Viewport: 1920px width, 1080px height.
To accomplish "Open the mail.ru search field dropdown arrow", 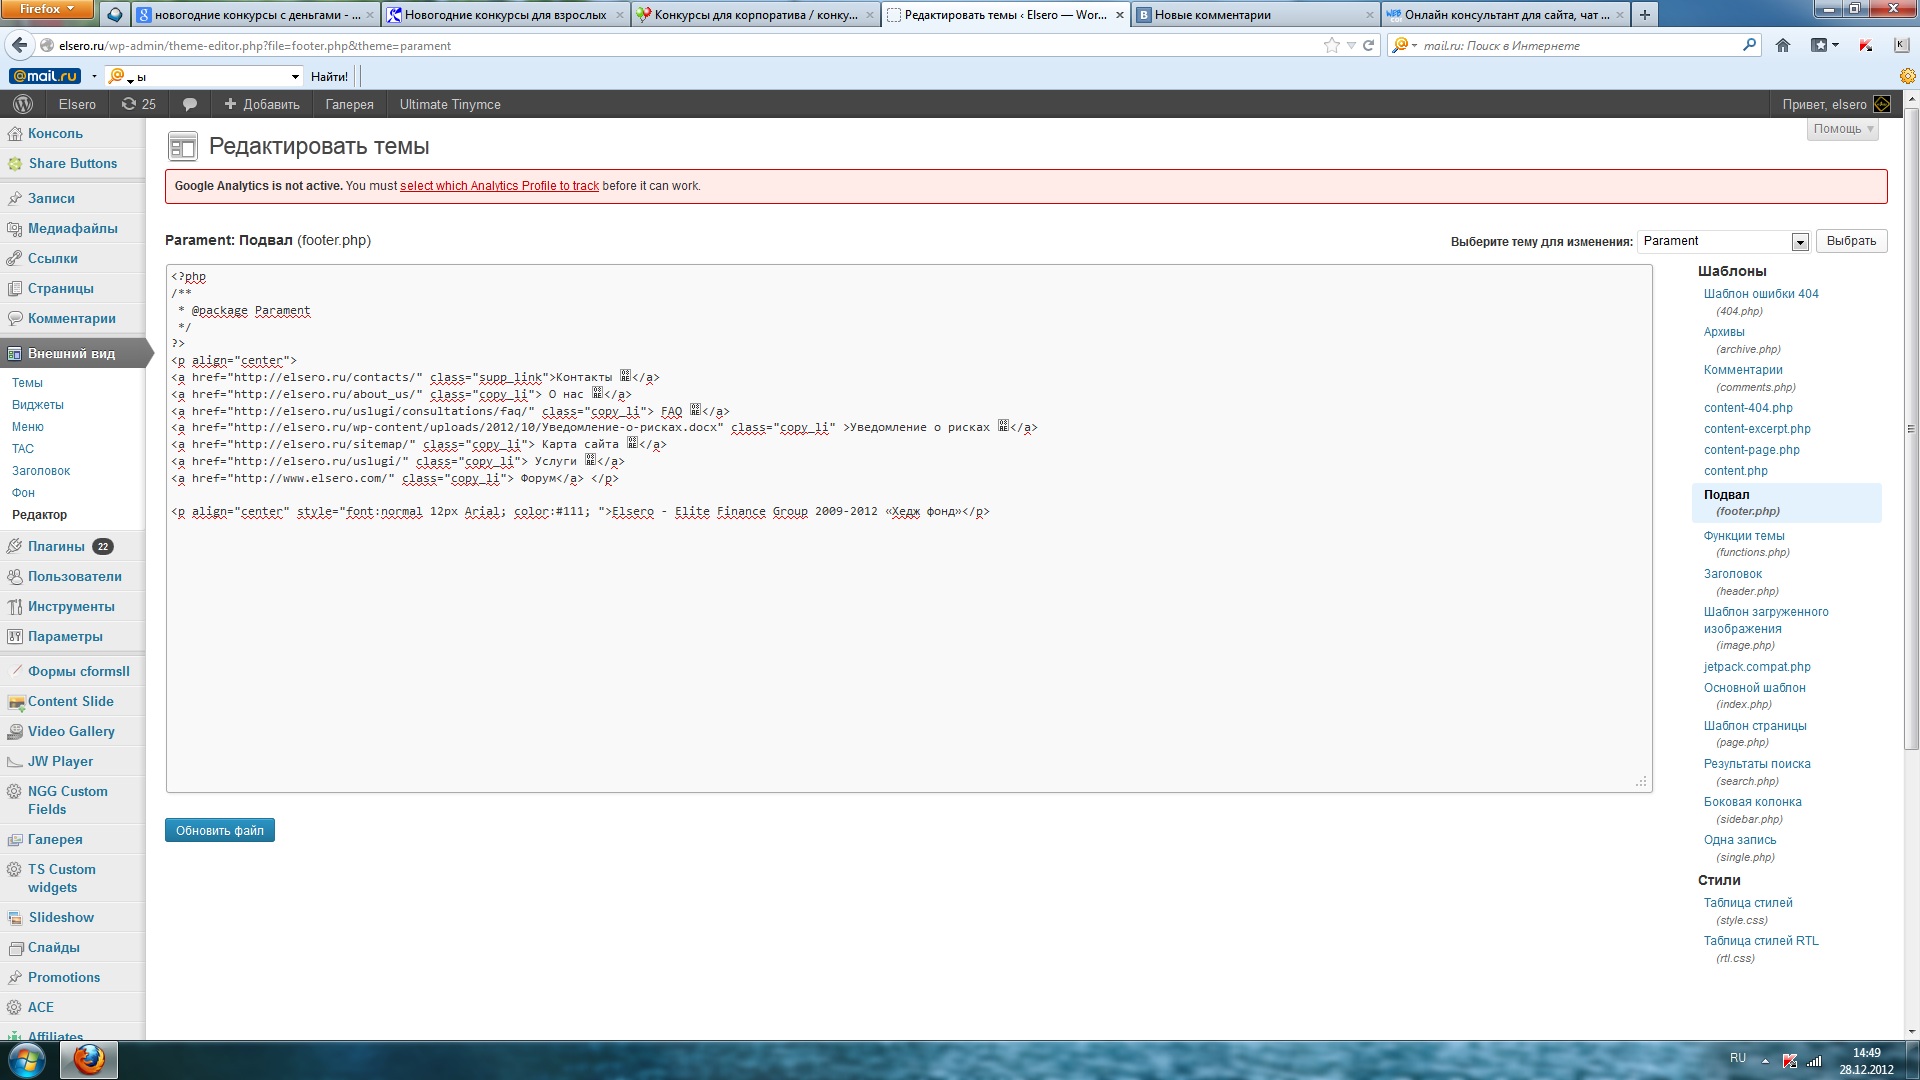I will [295, 77].
